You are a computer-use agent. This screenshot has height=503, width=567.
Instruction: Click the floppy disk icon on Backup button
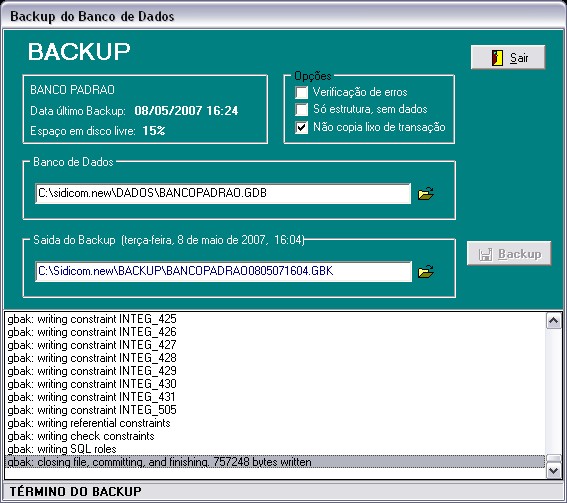click(486, 254)
